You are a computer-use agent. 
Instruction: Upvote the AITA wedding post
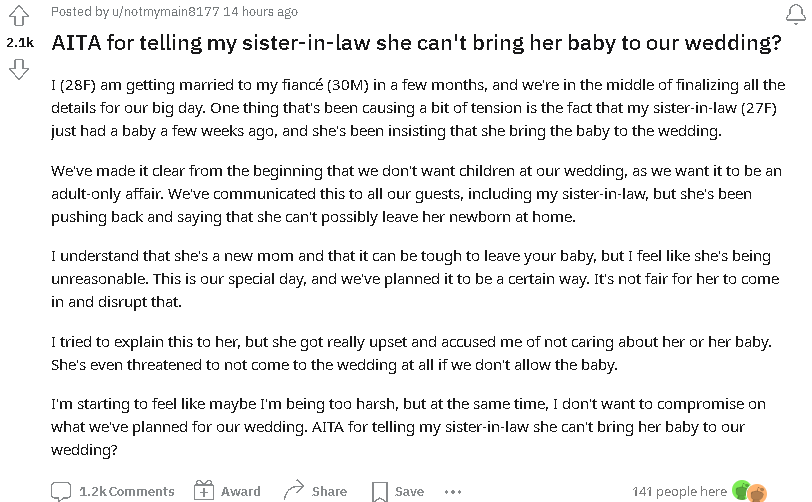point(19,15)
